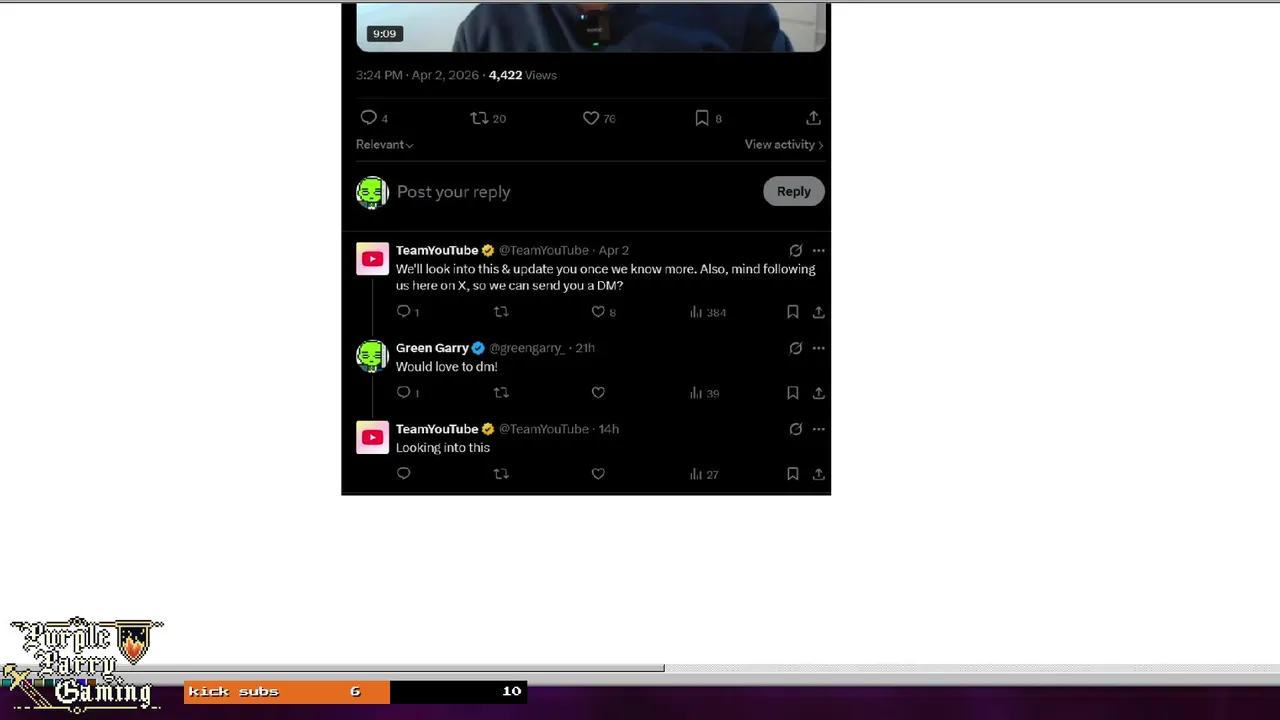Click the video thumbnail with 9:09 duration
Screen dimensions: 1280x720
click(x=591, y=26)
